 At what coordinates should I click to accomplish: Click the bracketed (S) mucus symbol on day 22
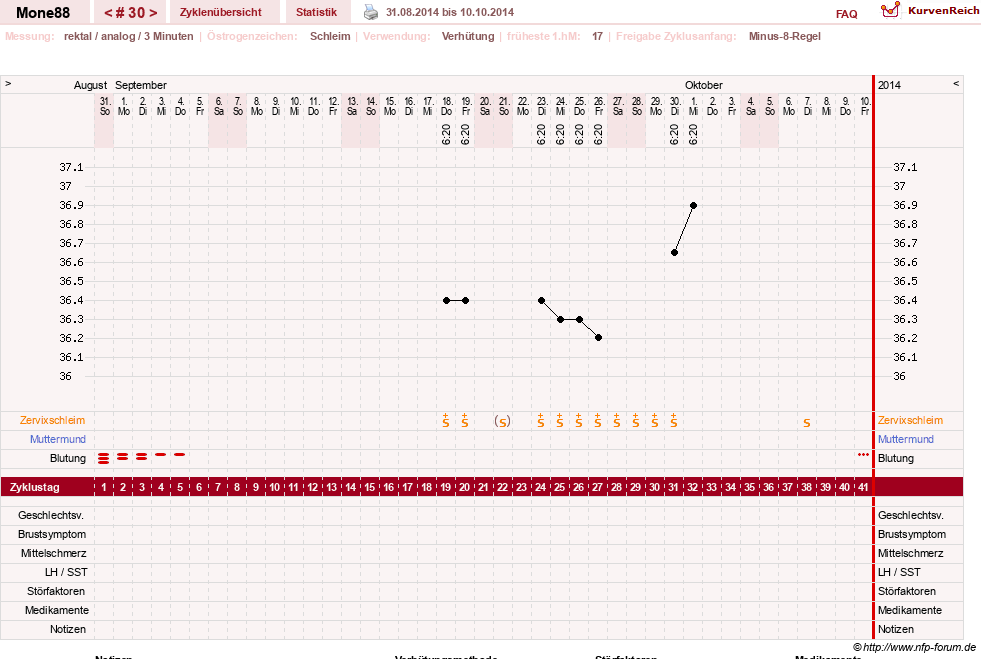pos(502,422)
